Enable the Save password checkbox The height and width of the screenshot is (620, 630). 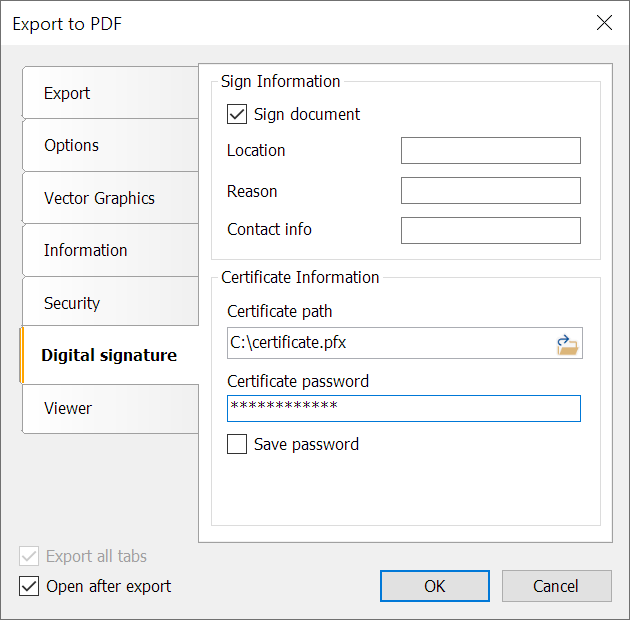point(237,444)
